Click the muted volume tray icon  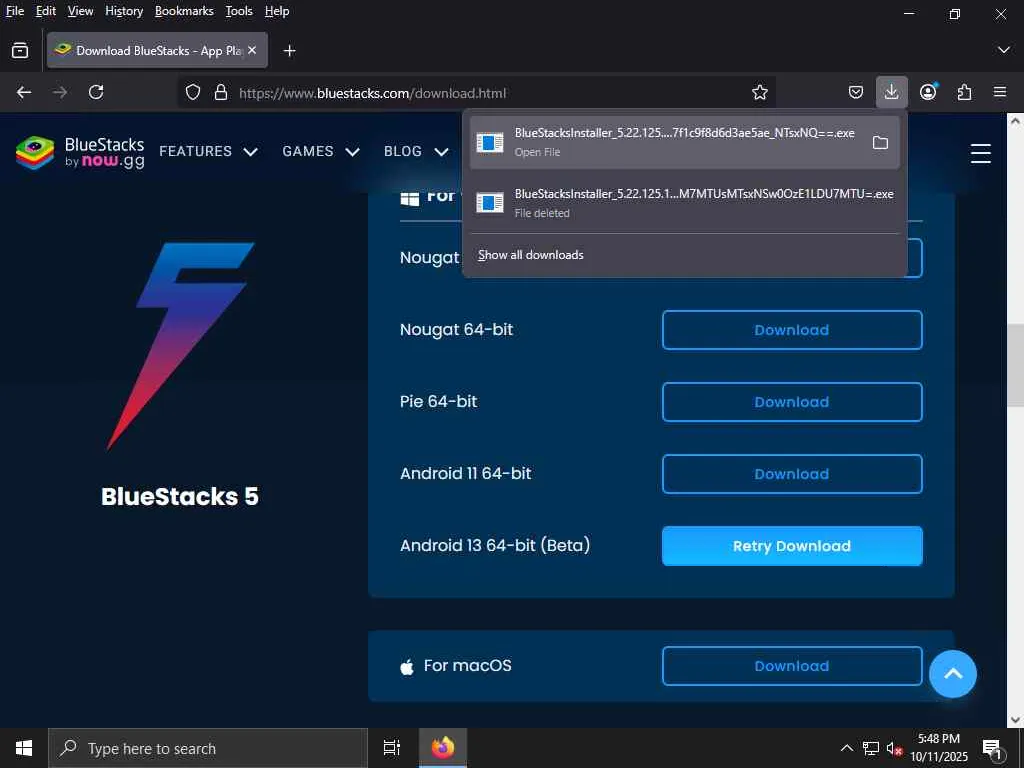tap(894, 748)
